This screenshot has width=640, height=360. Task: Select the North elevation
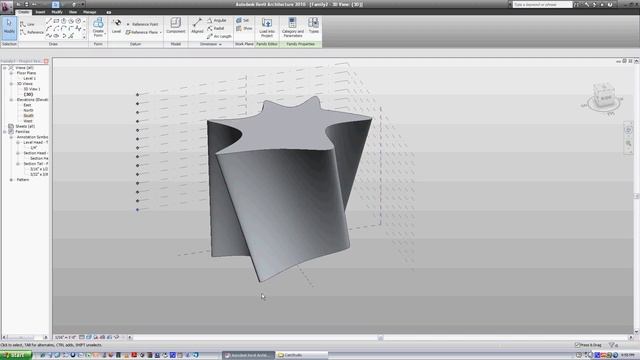click(28, 110)
